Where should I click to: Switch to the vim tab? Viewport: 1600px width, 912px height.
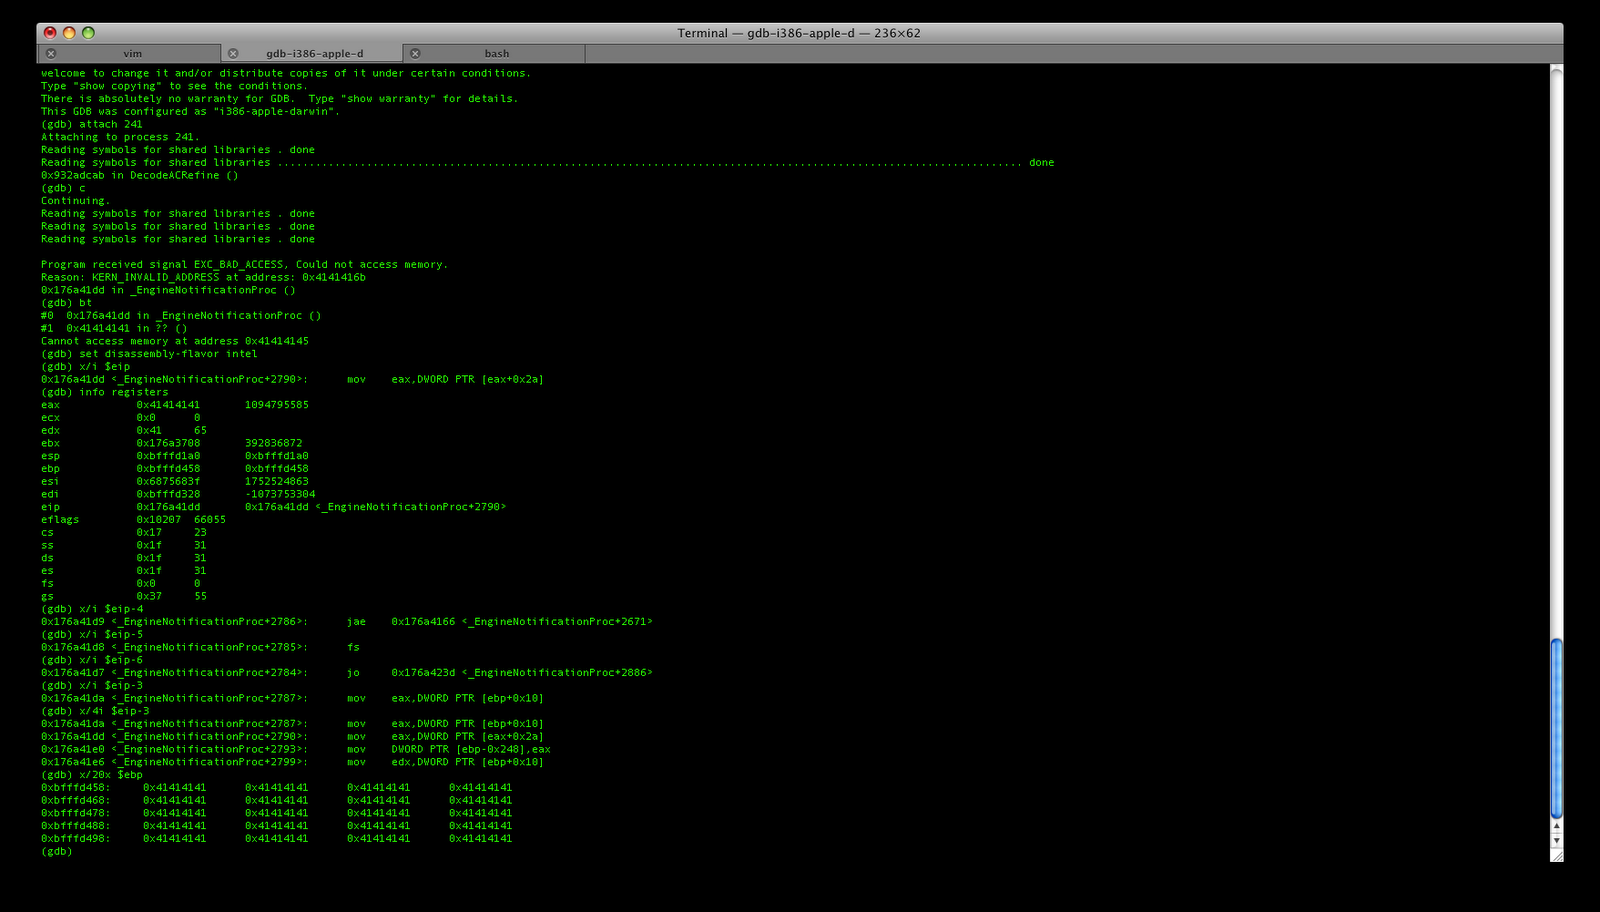(x=130, y=53)
